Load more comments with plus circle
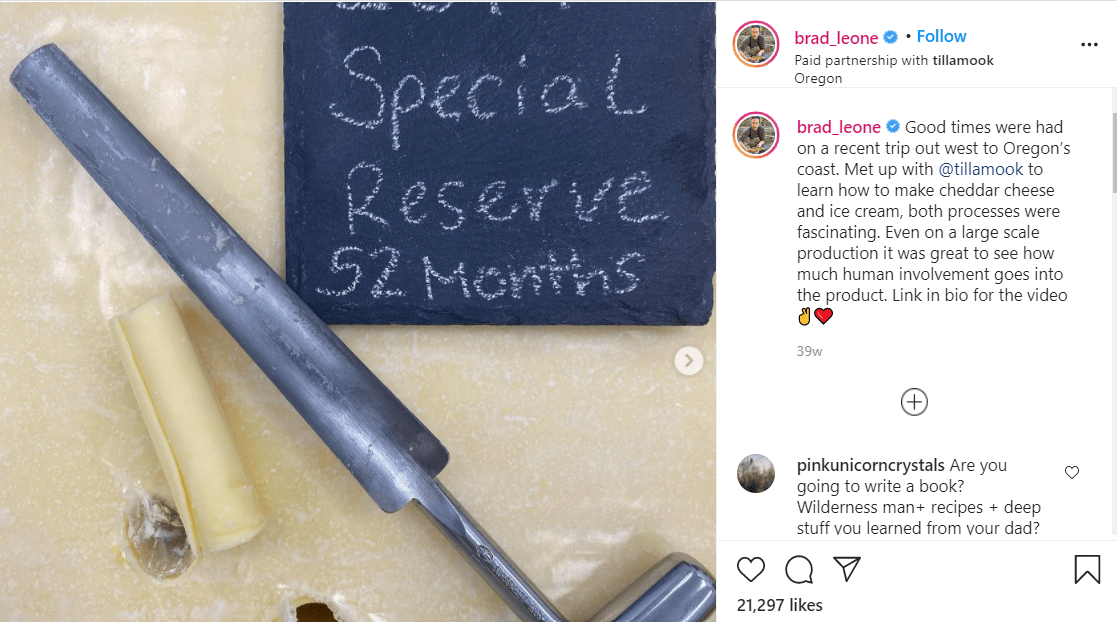Image resolution: width=1117 pixels, height=622 pixels. click(914, 402)
